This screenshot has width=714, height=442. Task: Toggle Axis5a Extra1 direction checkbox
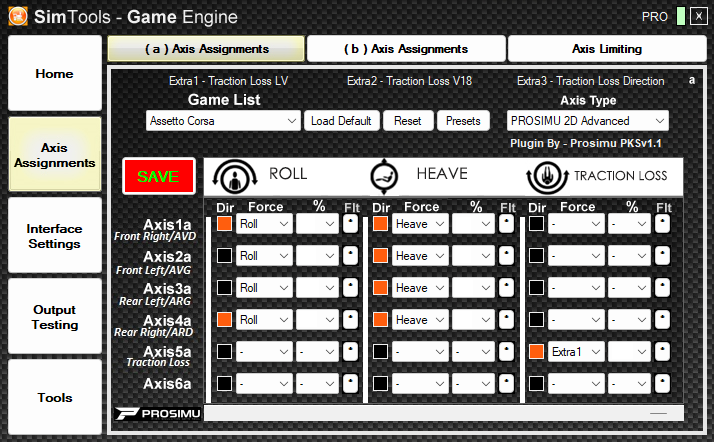tap(535, 352)
